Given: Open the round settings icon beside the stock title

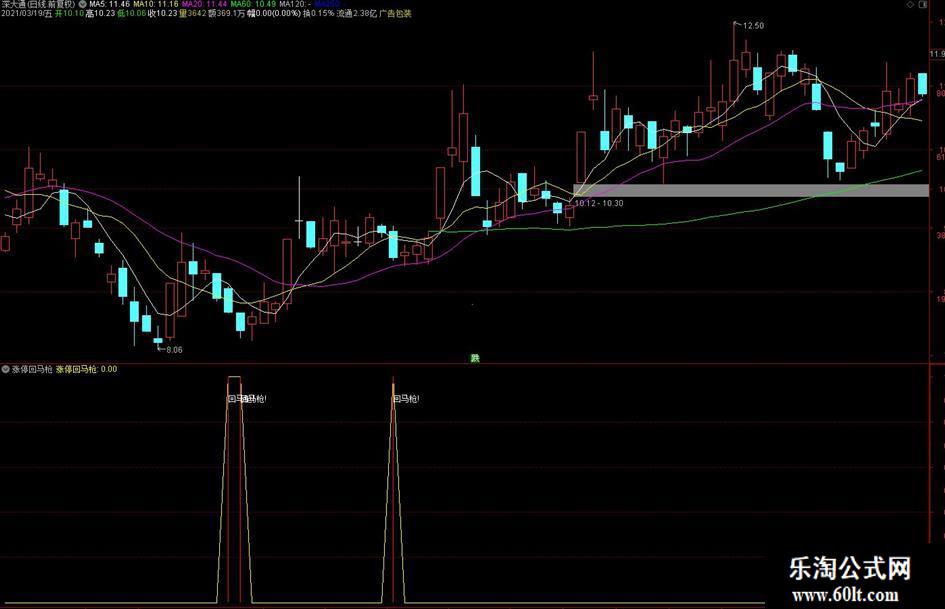Looking at the screenshot, I should click(x=83, y=4).
